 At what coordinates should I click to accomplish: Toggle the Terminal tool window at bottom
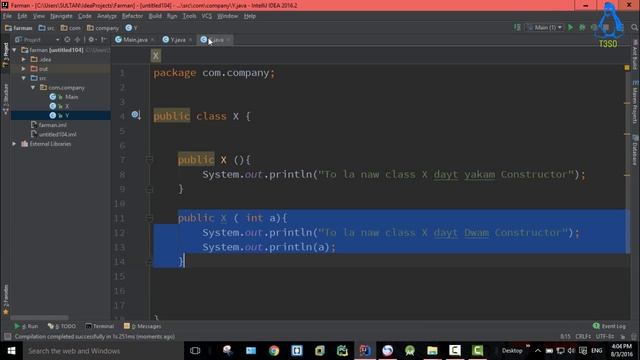point(100,326)
